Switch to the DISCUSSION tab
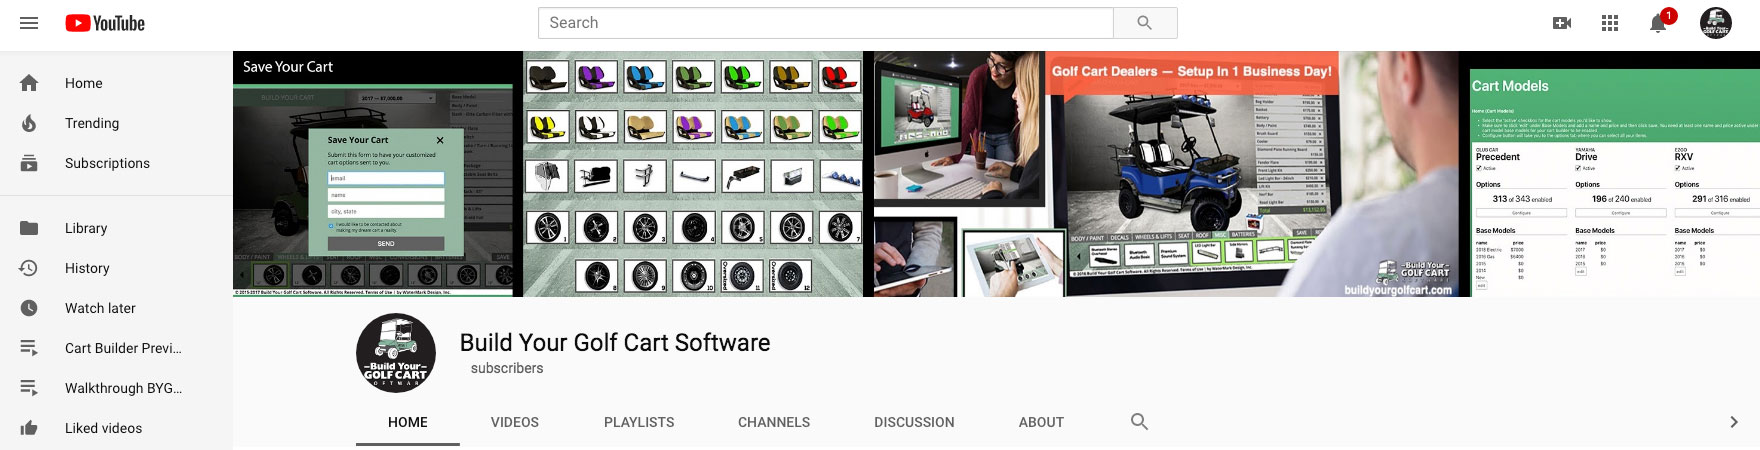 click(x=914, y=422)
